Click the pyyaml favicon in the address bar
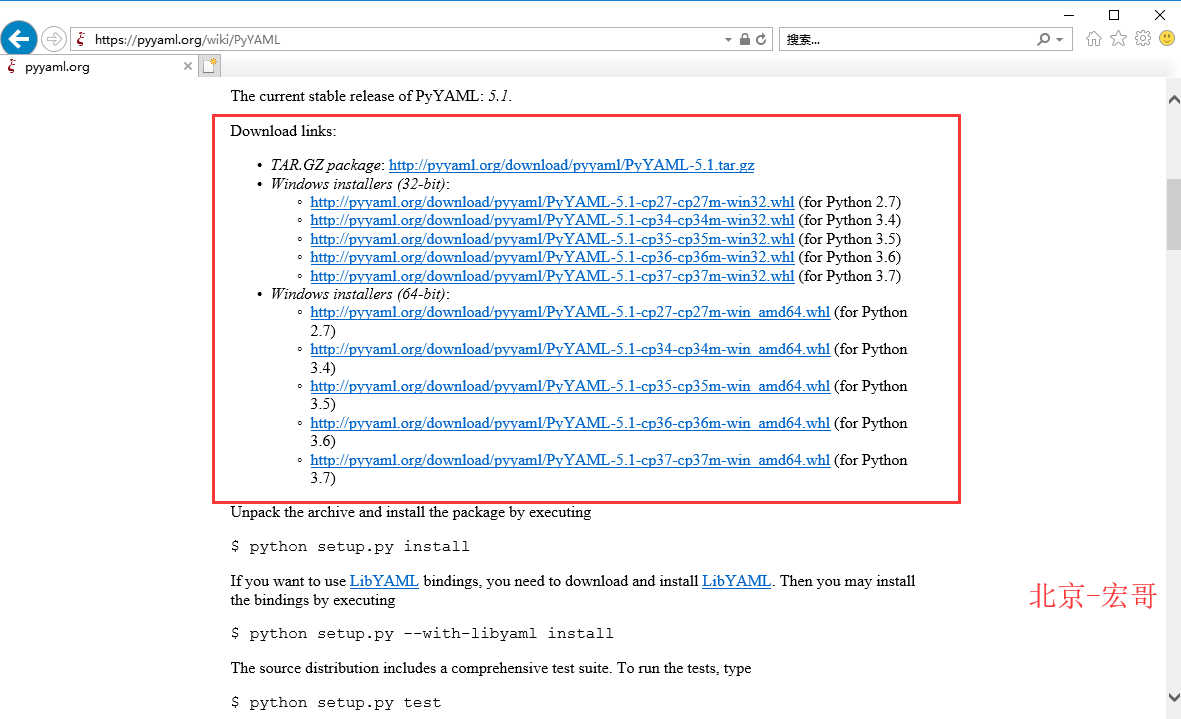1181x719 pixels. pyautogui.click(x=81, y=38)
